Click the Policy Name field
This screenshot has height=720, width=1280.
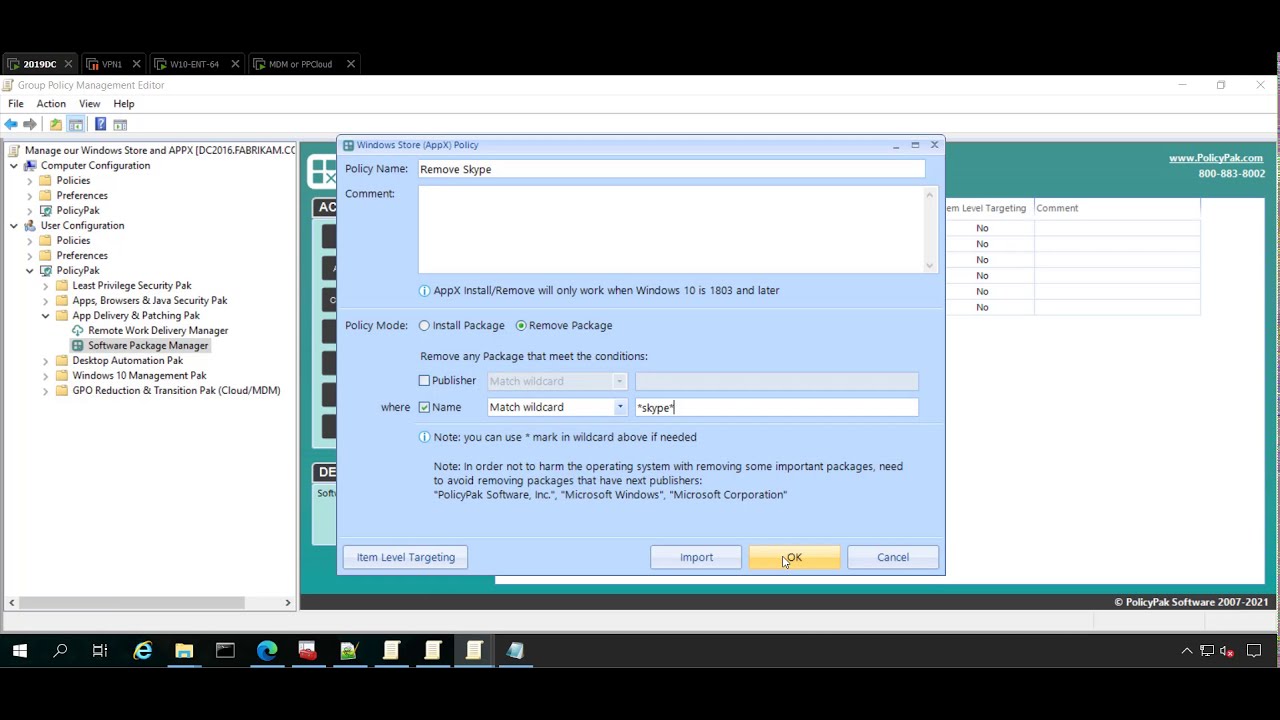coord(672,170)
